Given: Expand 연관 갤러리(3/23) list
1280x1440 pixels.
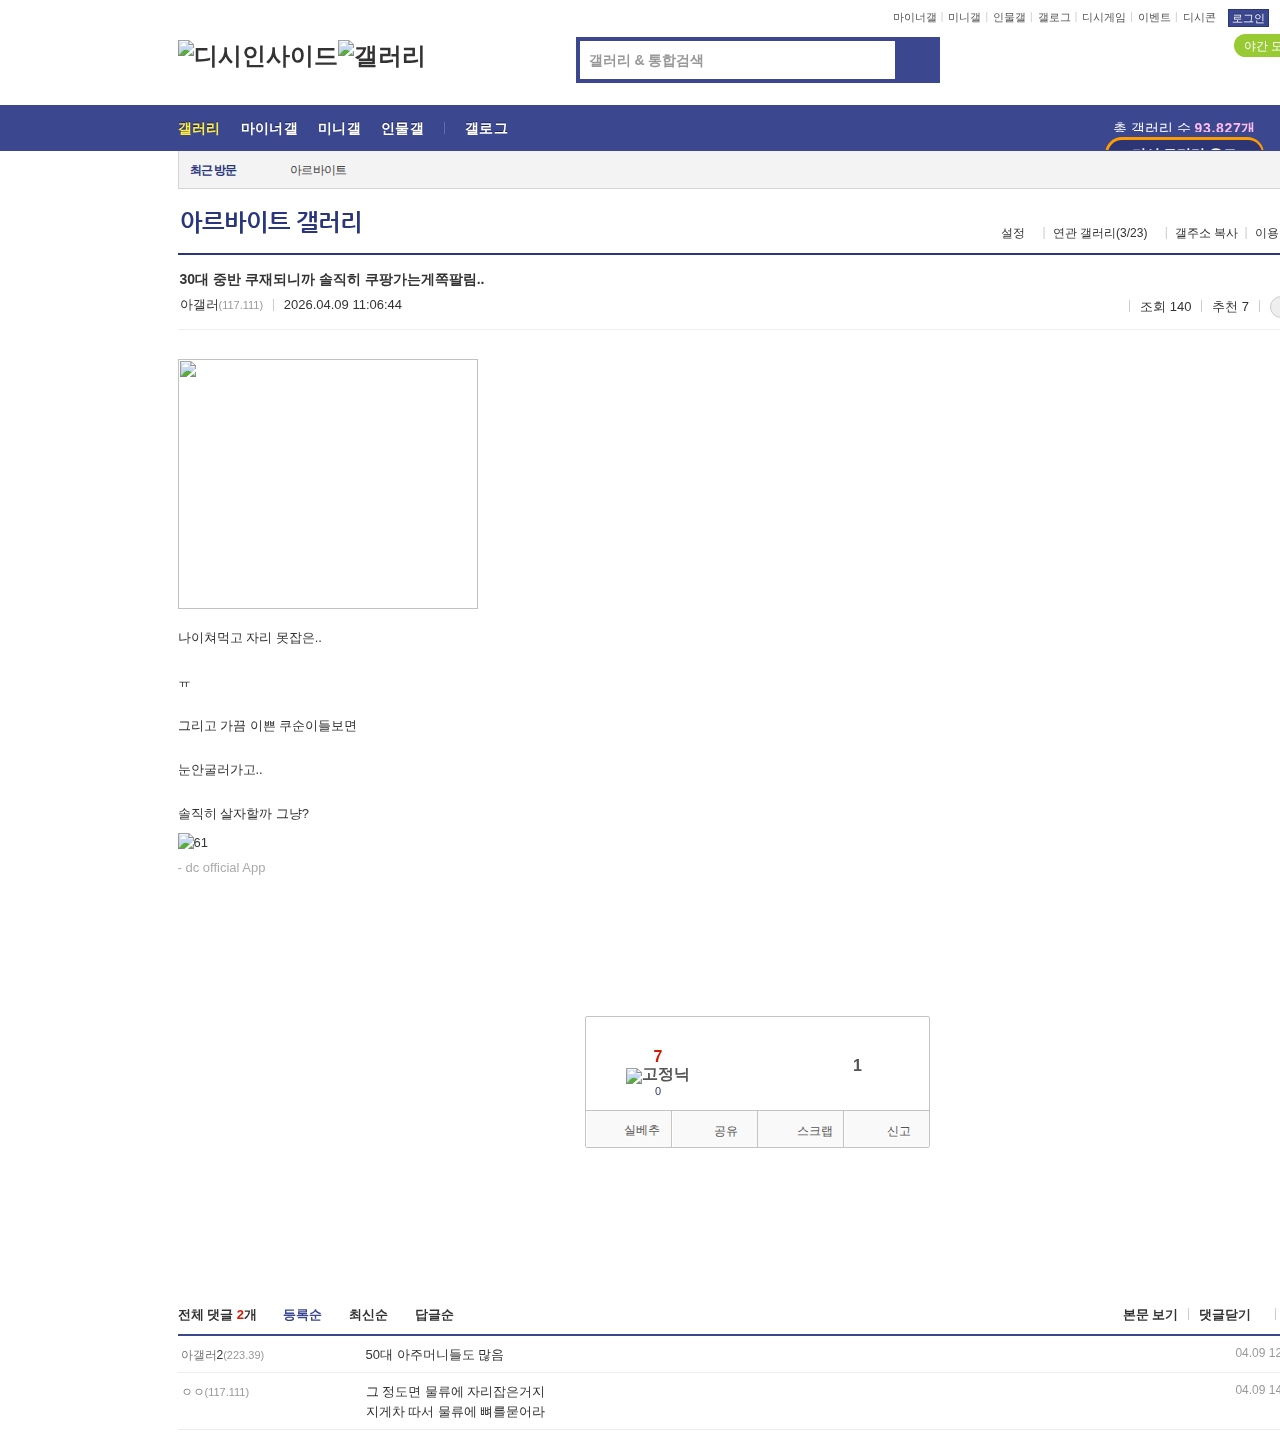Looking at the screenshot, I should coord(1100,233).
